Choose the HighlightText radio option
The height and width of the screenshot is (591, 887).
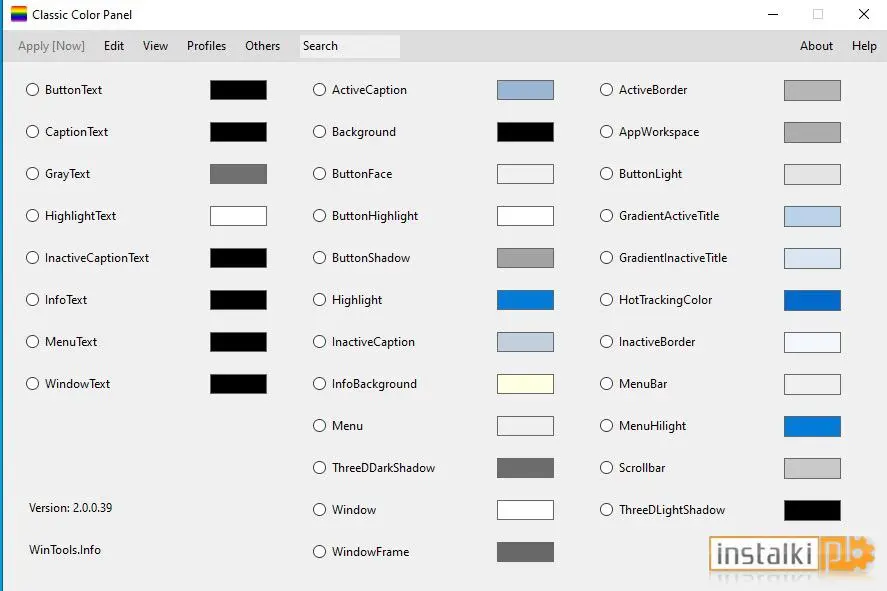tap(32, 215)
